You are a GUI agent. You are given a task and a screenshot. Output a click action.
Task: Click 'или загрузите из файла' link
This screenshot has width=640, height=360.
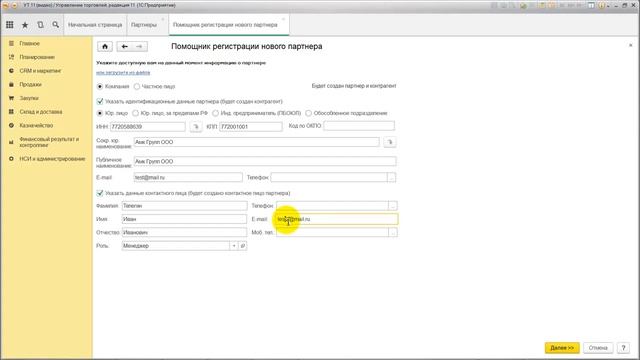[x=123, y=73]
